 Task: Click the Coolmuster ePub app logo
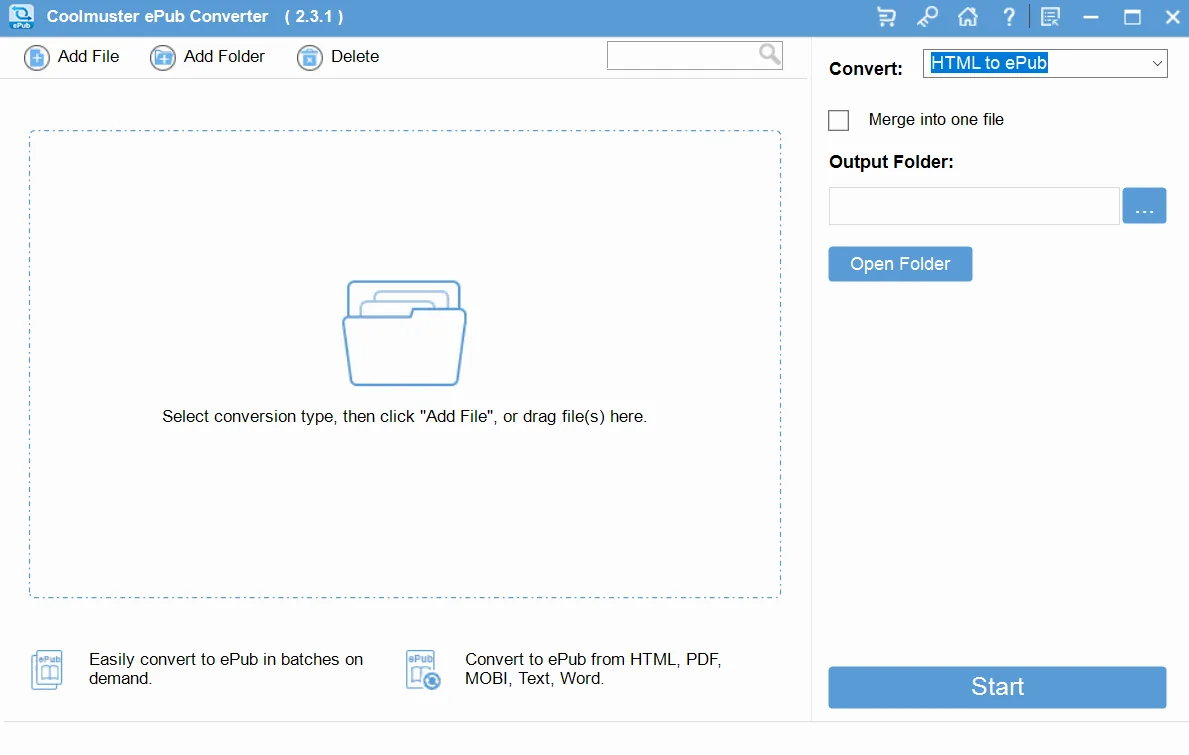[21, 17]
